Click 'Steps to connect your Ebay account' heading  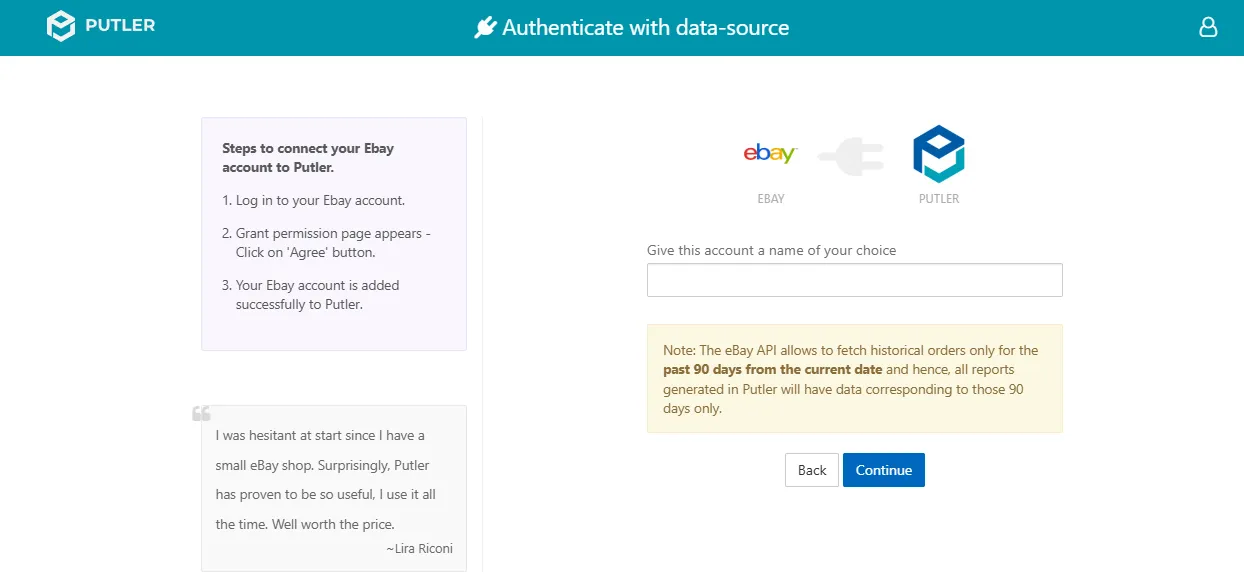pos(308,158)
